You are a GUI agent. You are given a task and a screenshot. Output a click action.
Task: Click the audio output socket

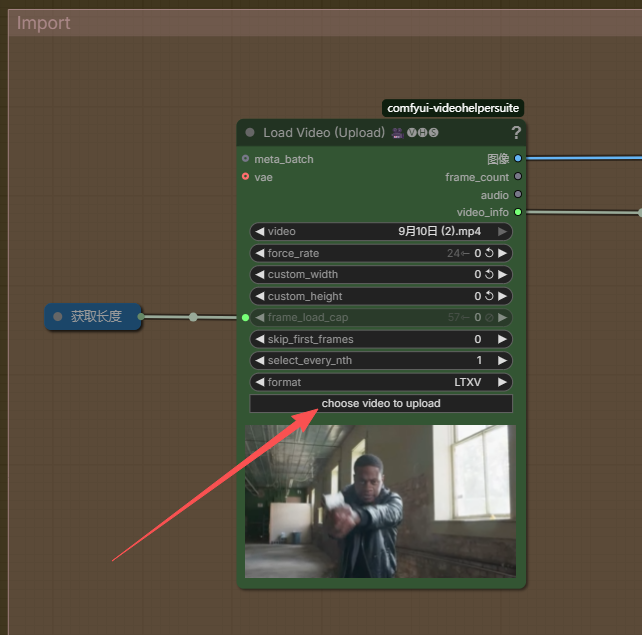tap(518, 194)
